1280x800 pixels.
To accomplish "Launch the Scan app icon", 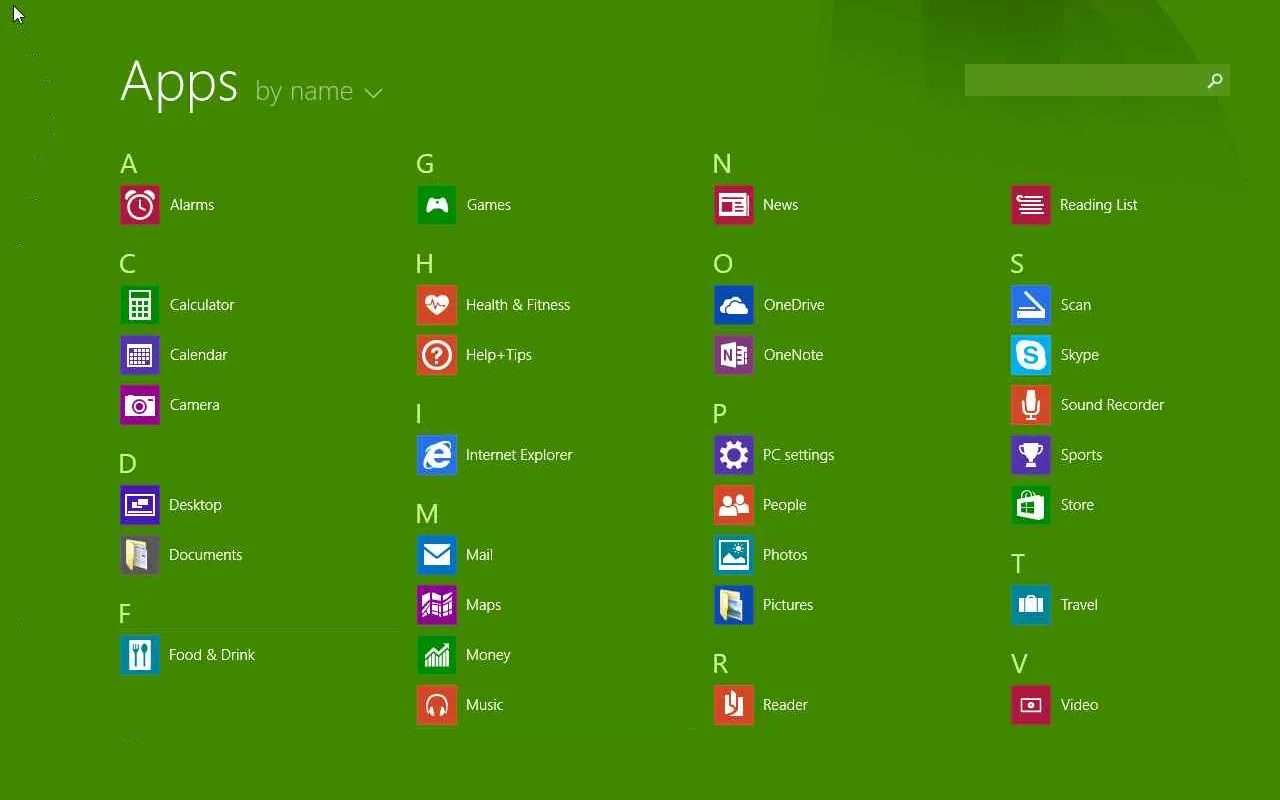I will pos(1031,305).
